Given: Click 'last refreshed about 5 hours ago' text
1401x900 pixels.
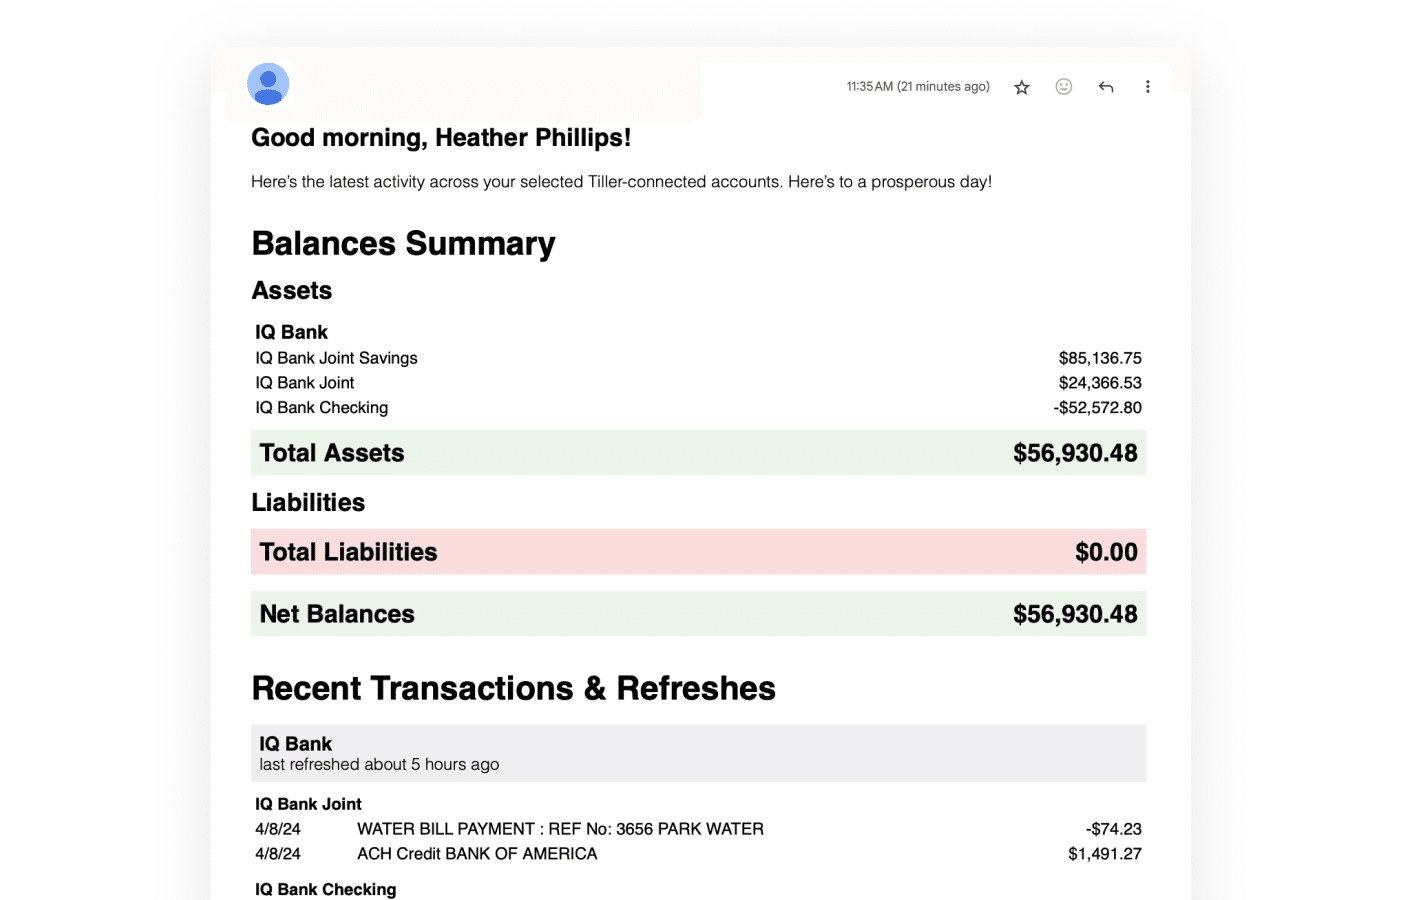Looking at the screenshot, I should point(379,765).
